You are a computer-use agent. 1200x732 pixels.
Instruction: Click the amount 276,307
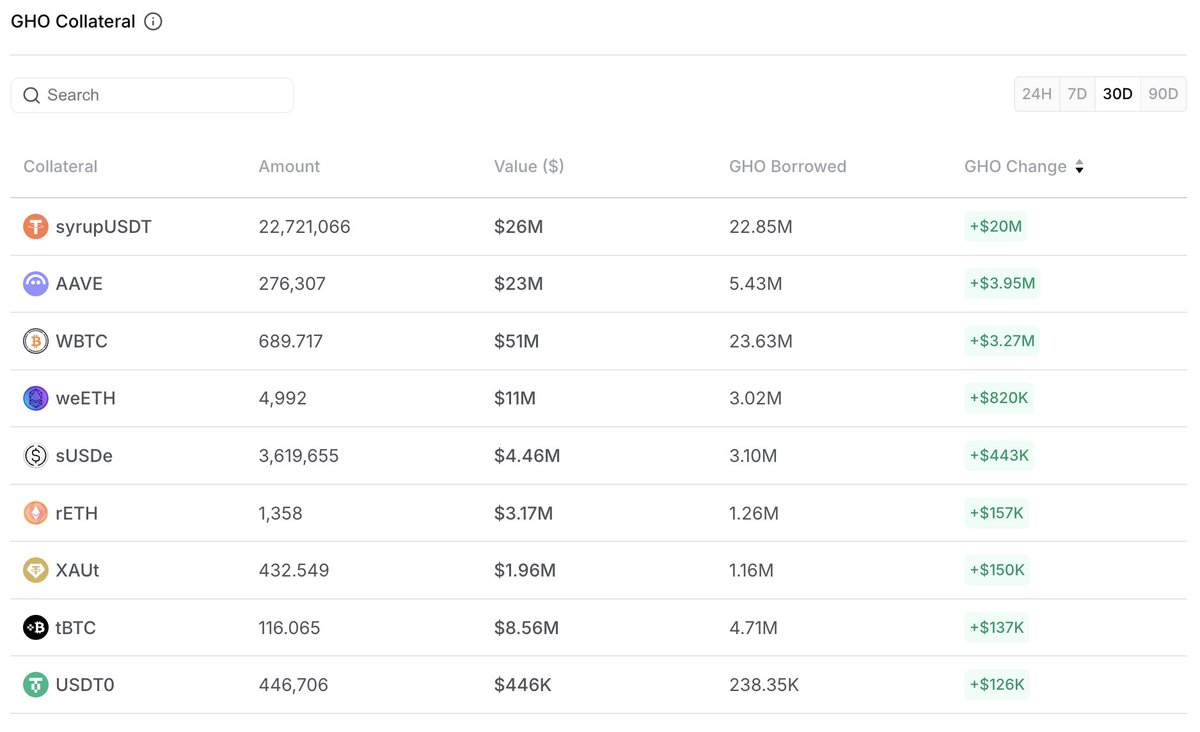coord(293,284)
